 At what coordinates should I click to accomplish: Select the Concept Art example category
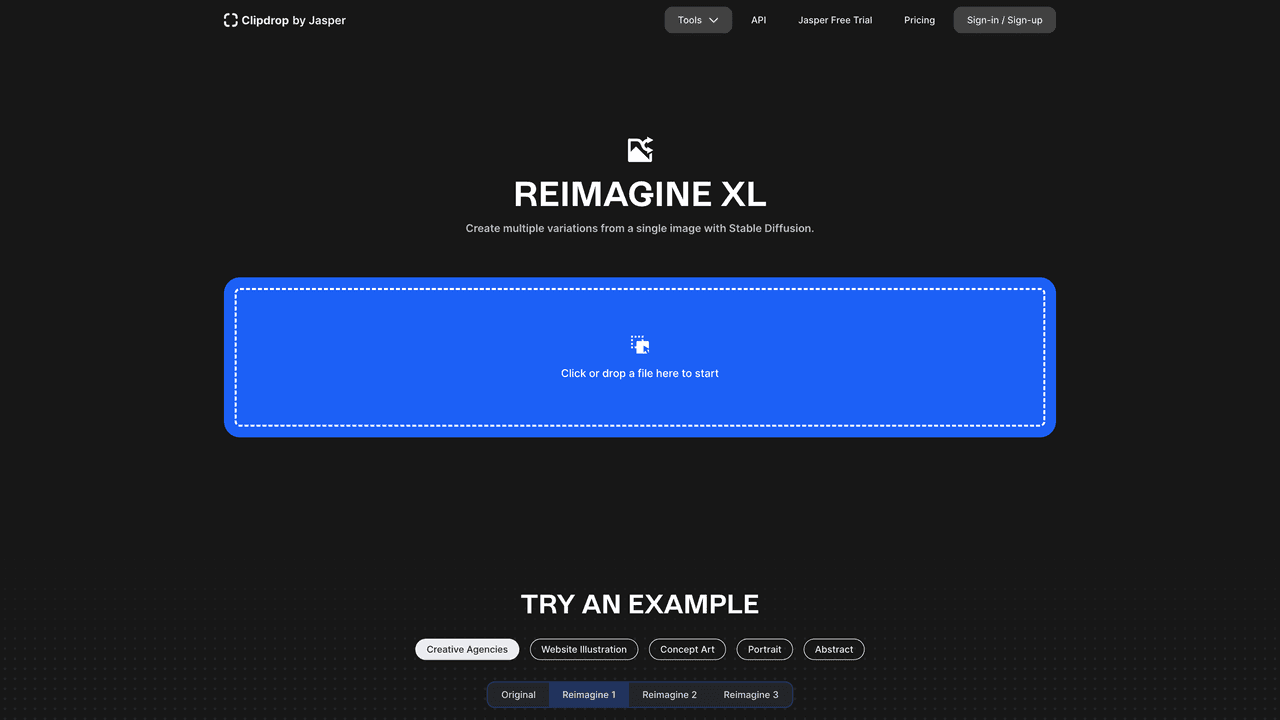687,649
